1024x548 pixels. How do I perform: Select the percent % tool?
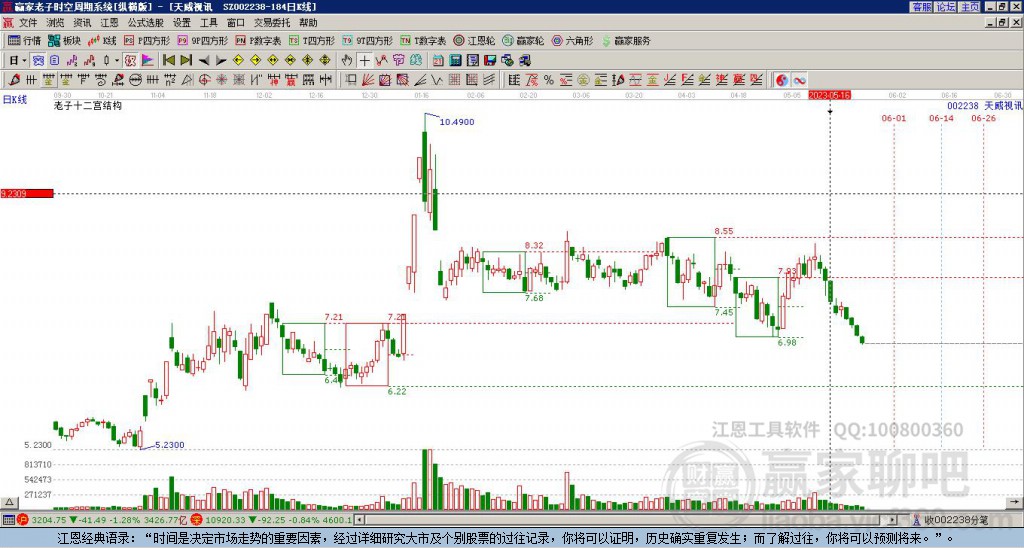tap(549, 80)
